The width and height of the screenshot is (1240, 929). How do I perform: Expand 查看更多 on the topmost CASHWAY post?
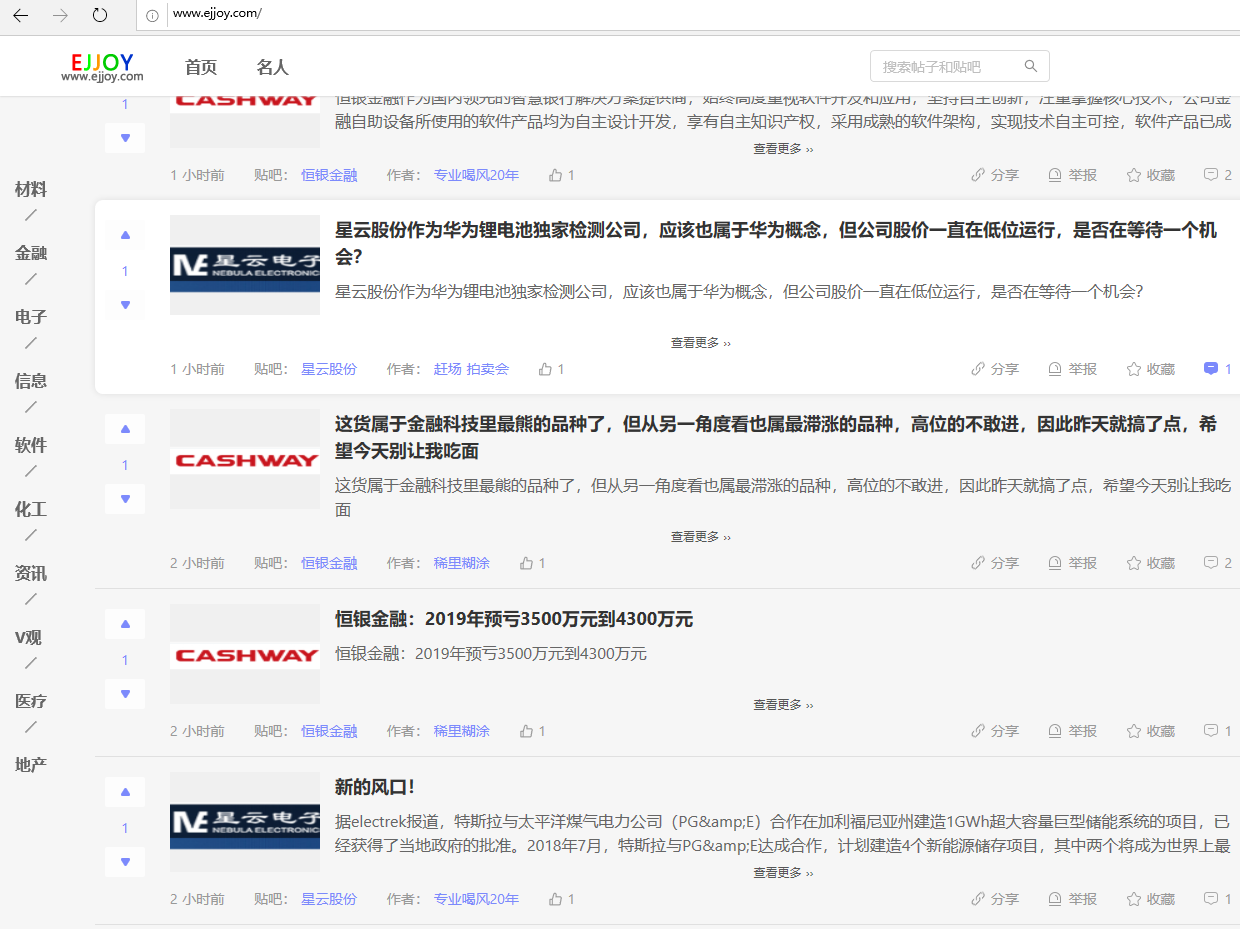pos(783,149)
